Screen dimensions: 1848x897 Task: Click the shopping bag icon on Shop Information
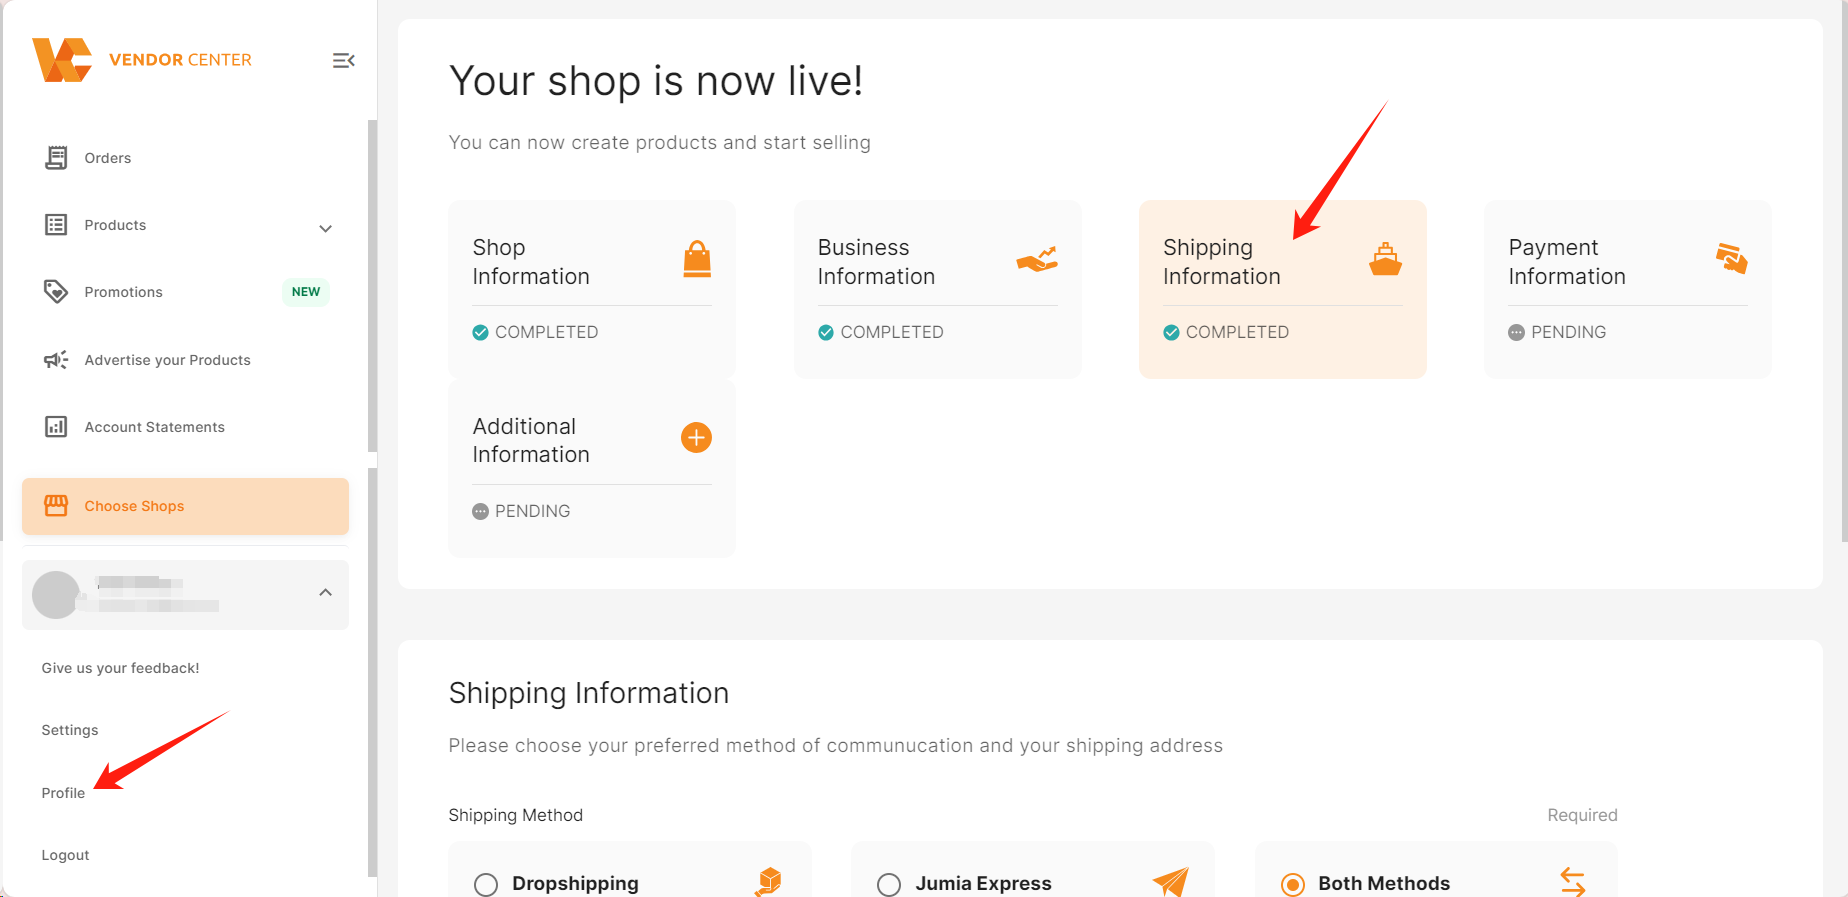pyautogui.click(x=697, y=259)
